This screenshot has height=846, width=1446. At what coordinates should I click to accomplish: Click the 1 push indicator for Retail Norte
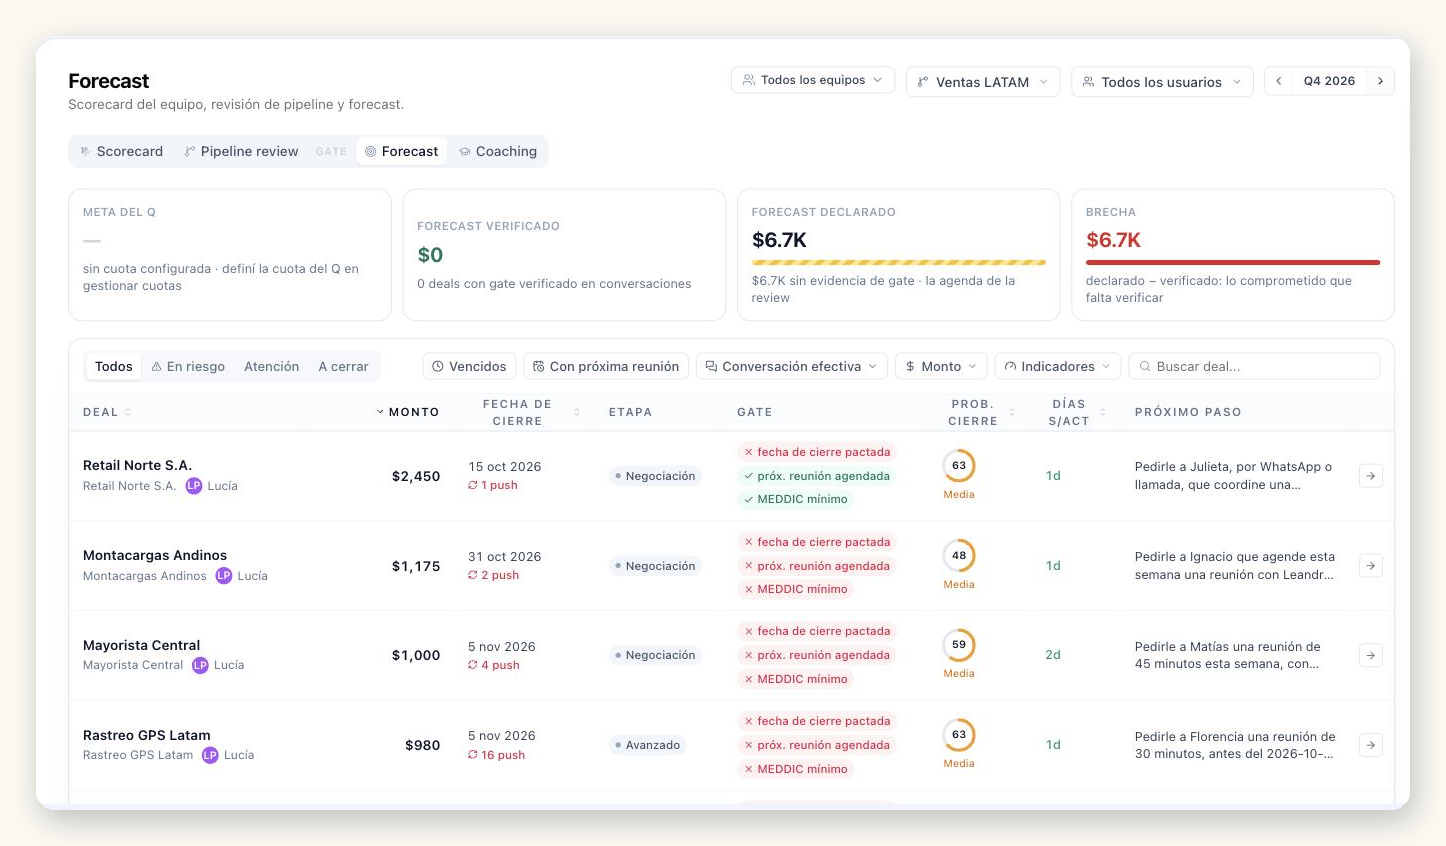(493, 485)
